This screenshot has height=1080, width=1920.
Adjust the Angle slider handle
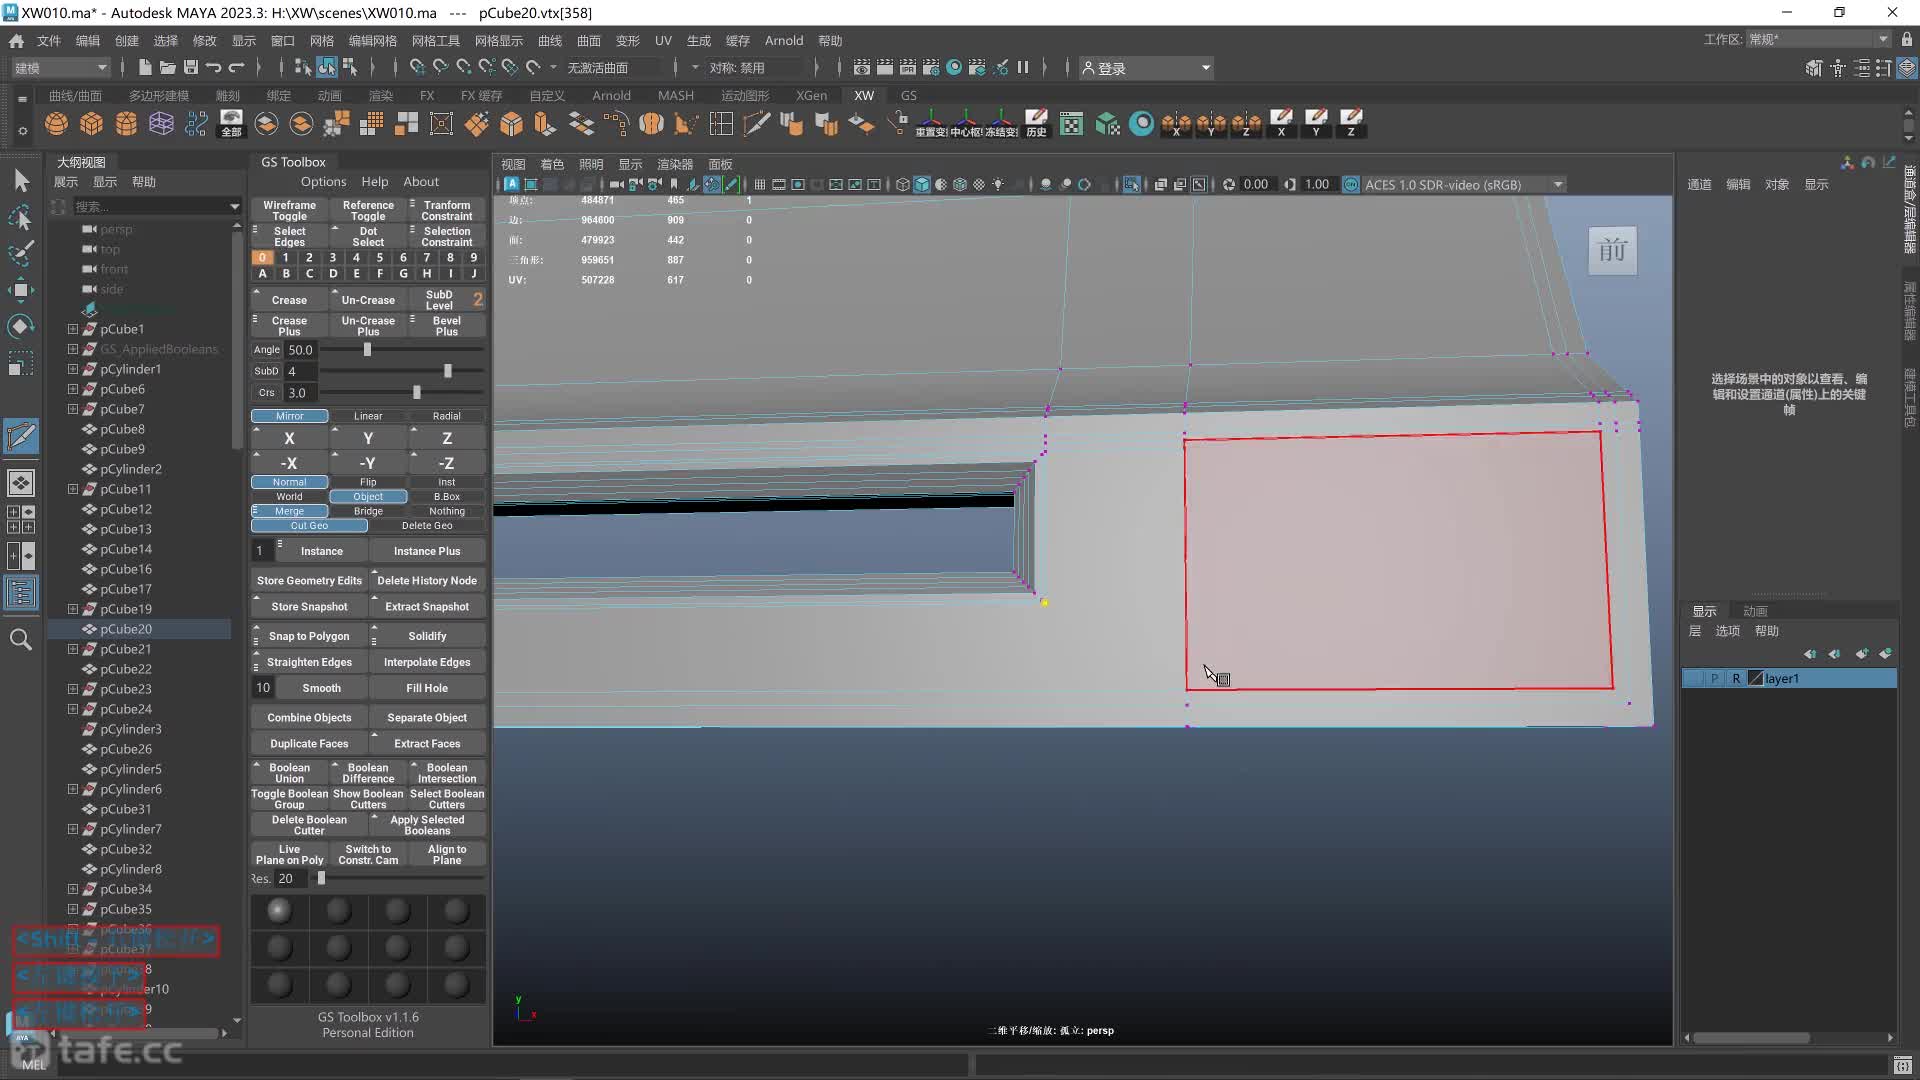367,350
